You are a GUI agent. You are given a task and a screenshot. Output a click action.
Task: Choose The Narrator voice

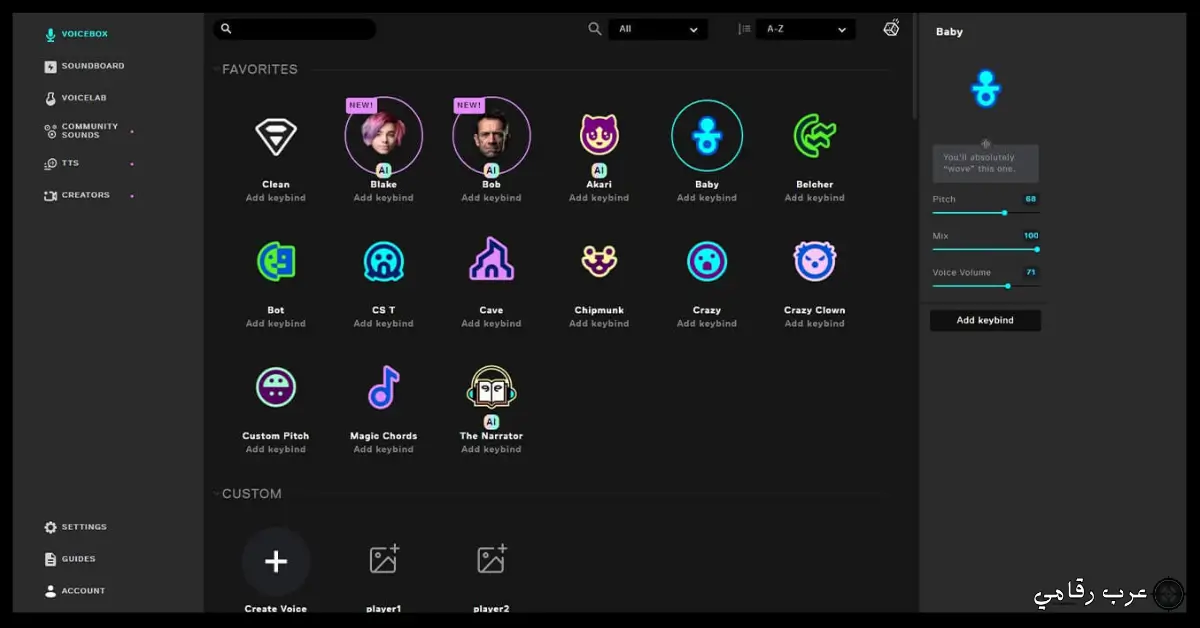(x=491, y=387)
